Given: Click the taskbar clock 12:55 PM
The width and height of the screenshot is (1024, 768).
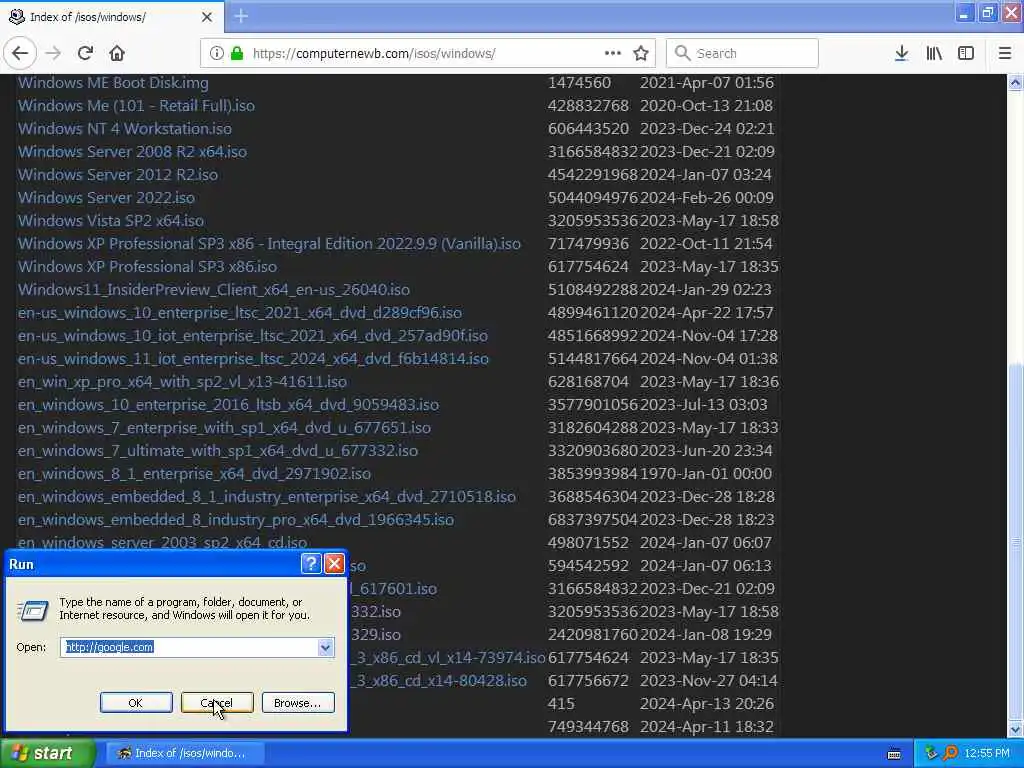Looking at the screenshot, I should click(987, 754).
